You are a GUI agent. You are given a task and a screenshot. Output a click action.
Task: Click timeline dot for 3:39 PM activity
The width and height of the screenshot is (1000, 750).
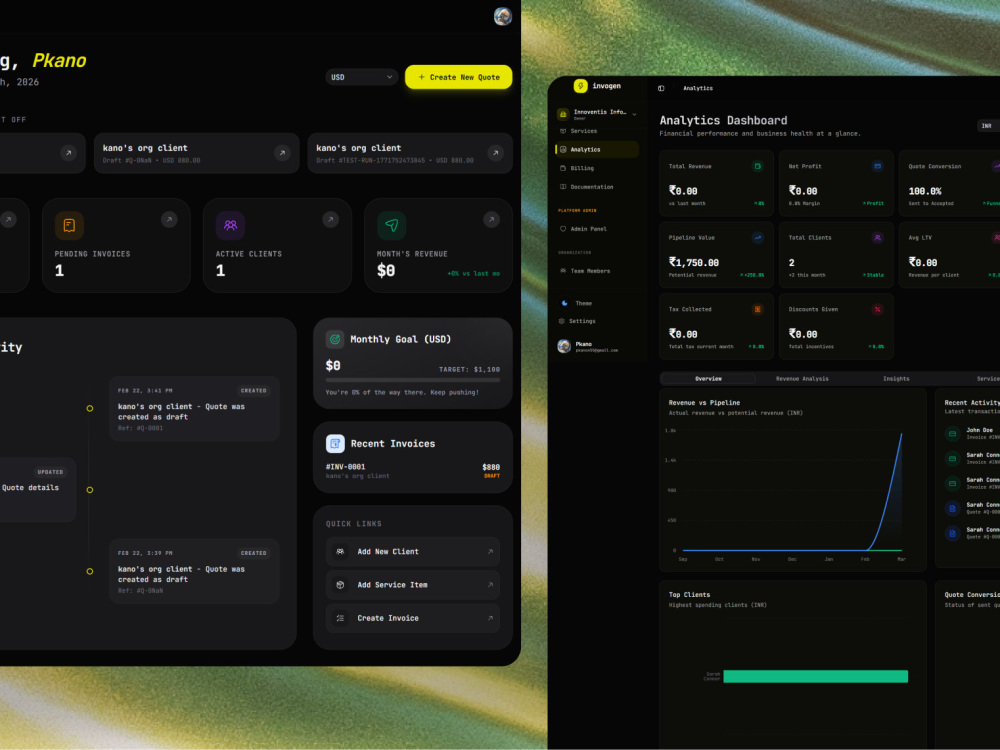pyautogui.click(x=90, y=571)
